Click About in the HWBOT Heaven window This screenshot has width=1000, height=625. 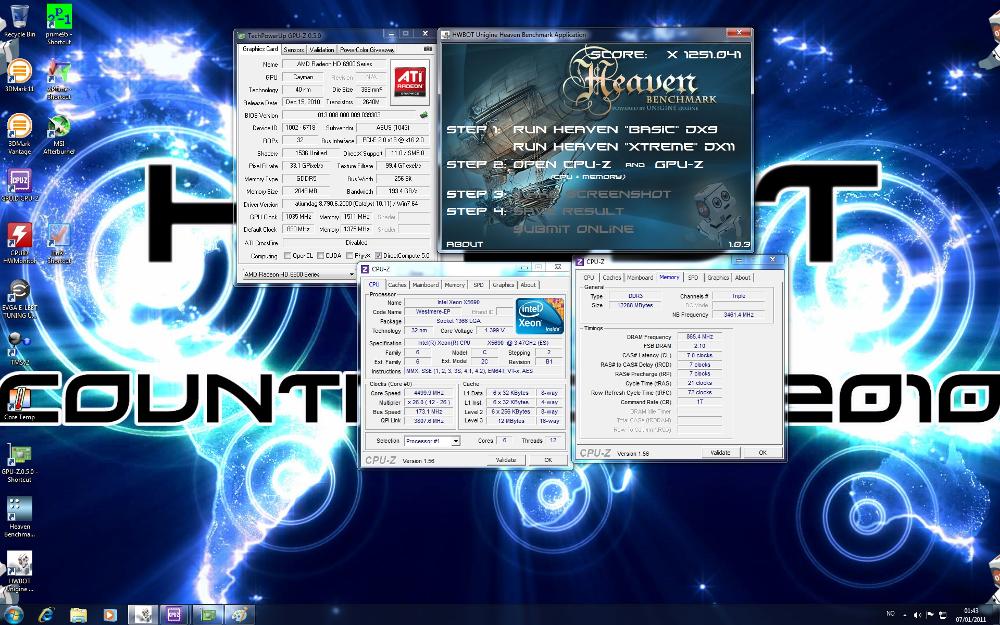464,244
